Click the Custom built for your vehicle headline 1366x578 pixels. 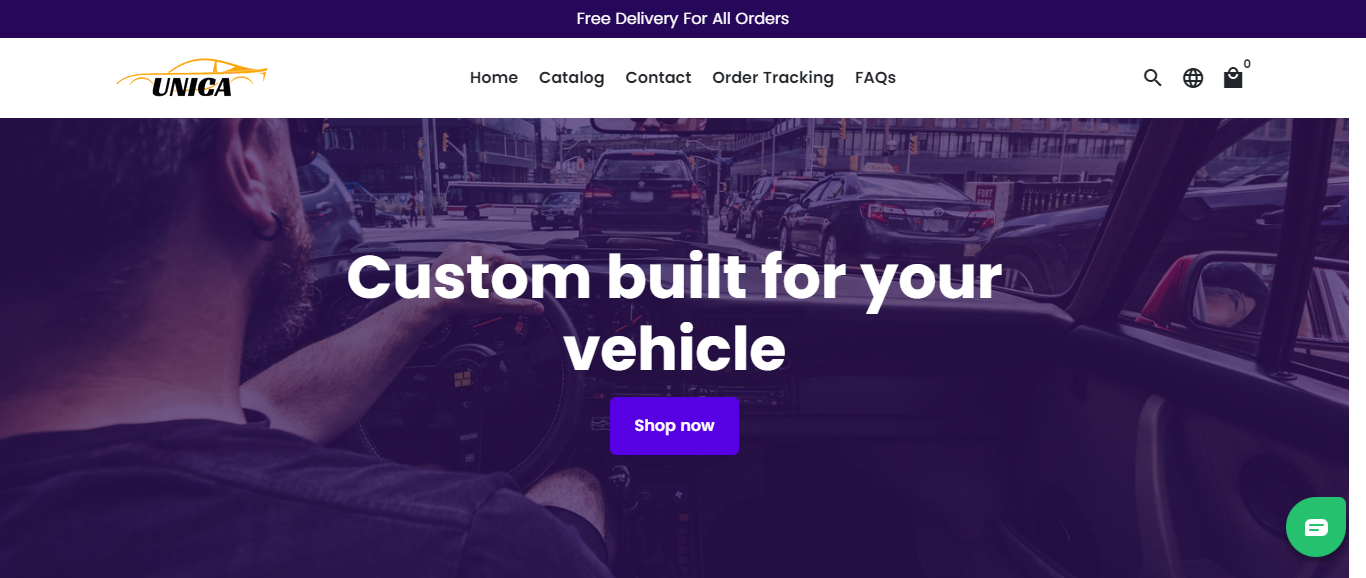point(674,312)
